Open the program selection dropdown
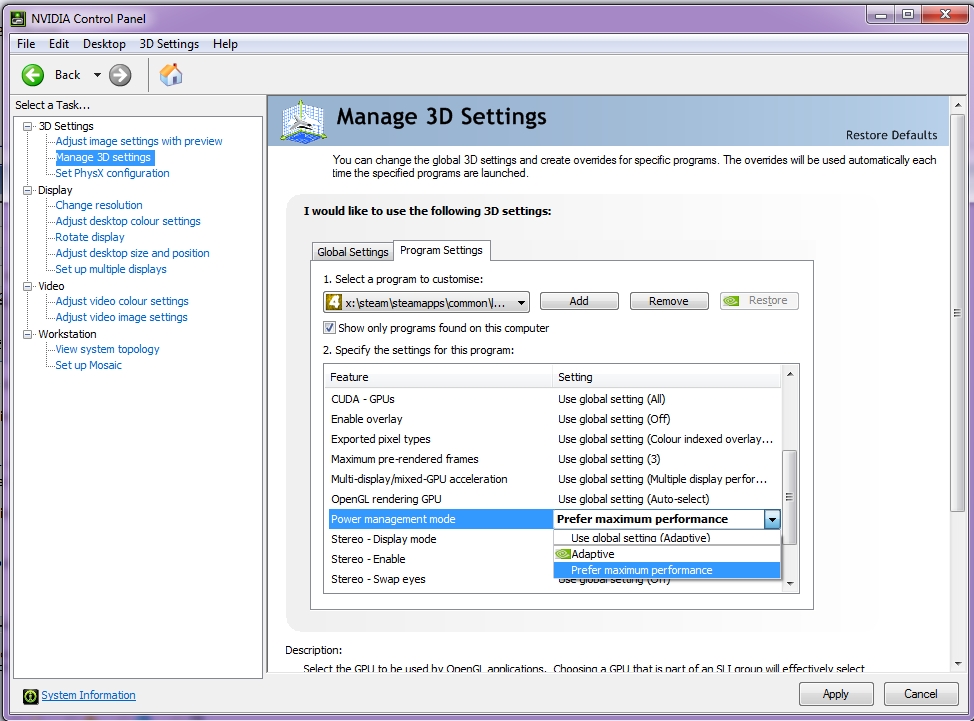Screen dimensions: 974x721 pos(426,302)
